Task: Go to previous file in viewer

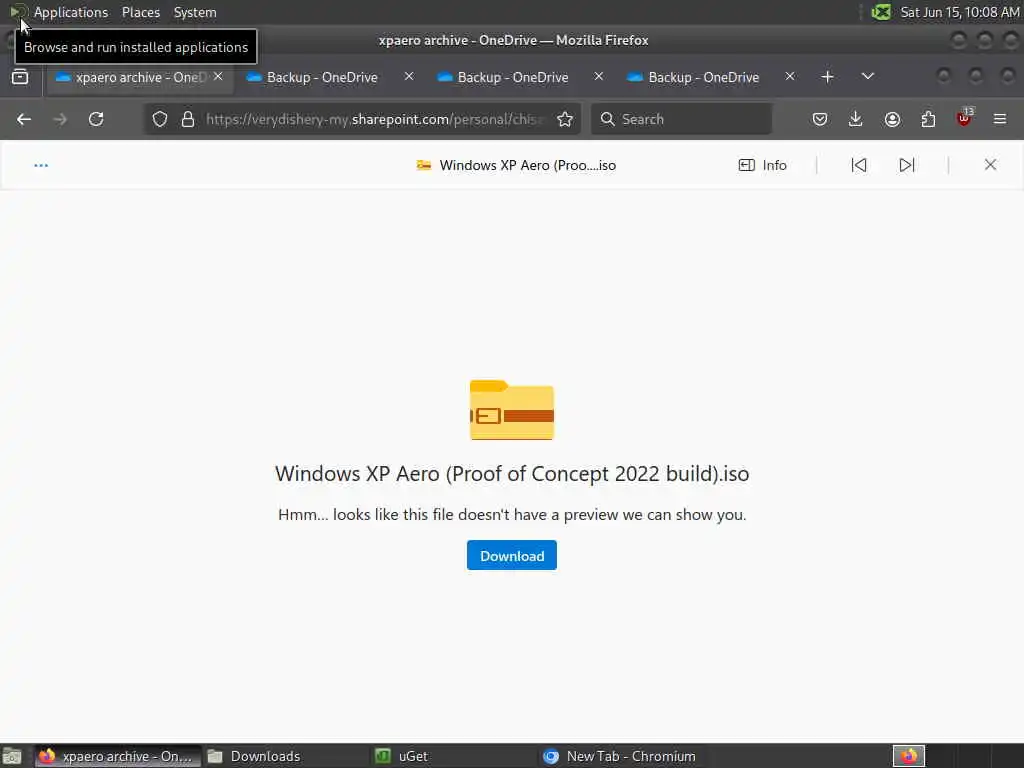Action: [x=859, y=165]
